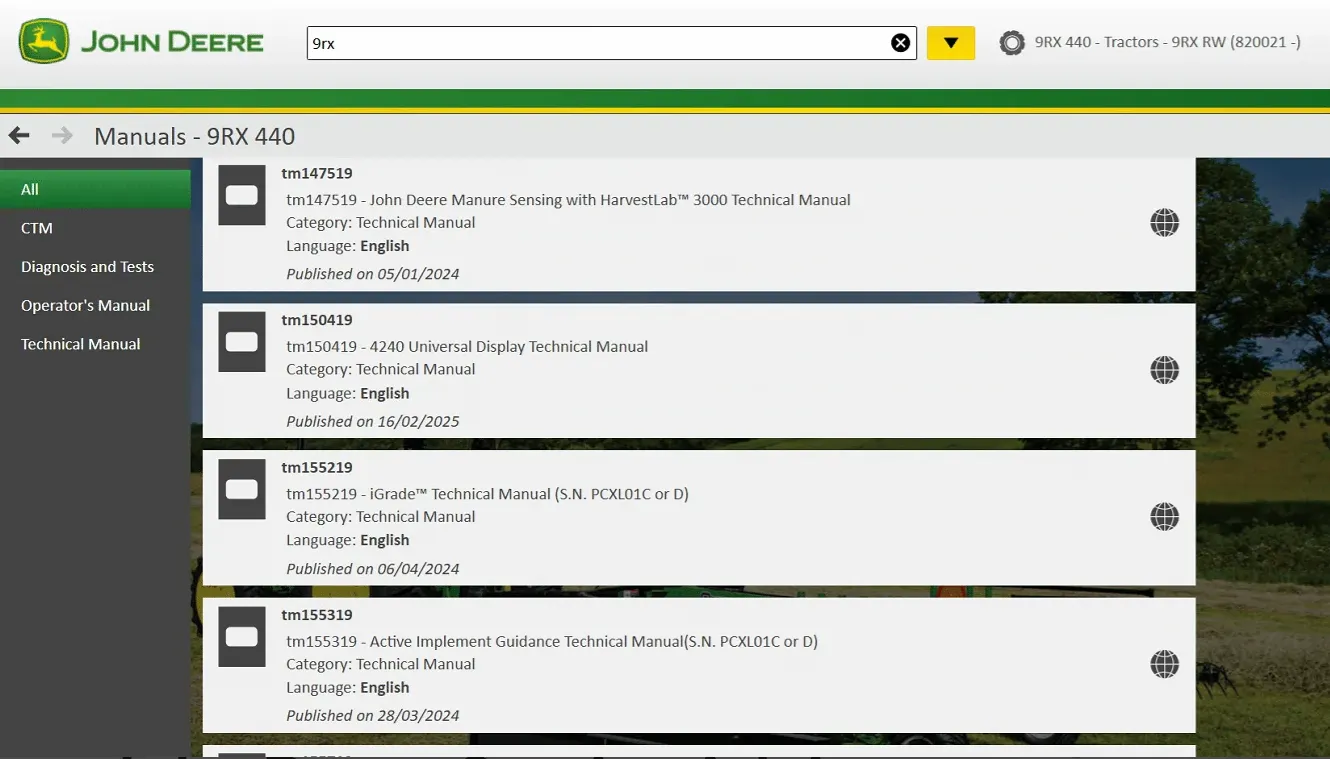Open the yellow search filter dropdown

[950, 43]
